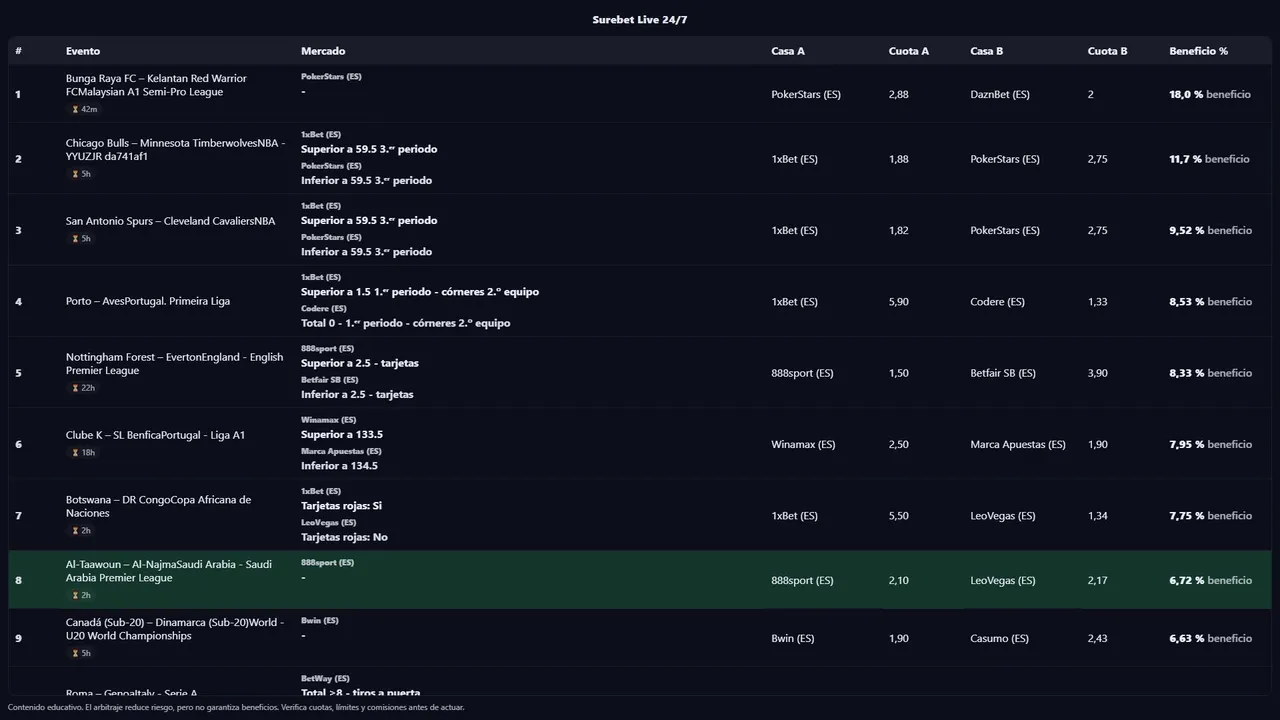The image size is (1280, 720).
Task: Click the Mercado column header
Action: click(x=323, y=51)
